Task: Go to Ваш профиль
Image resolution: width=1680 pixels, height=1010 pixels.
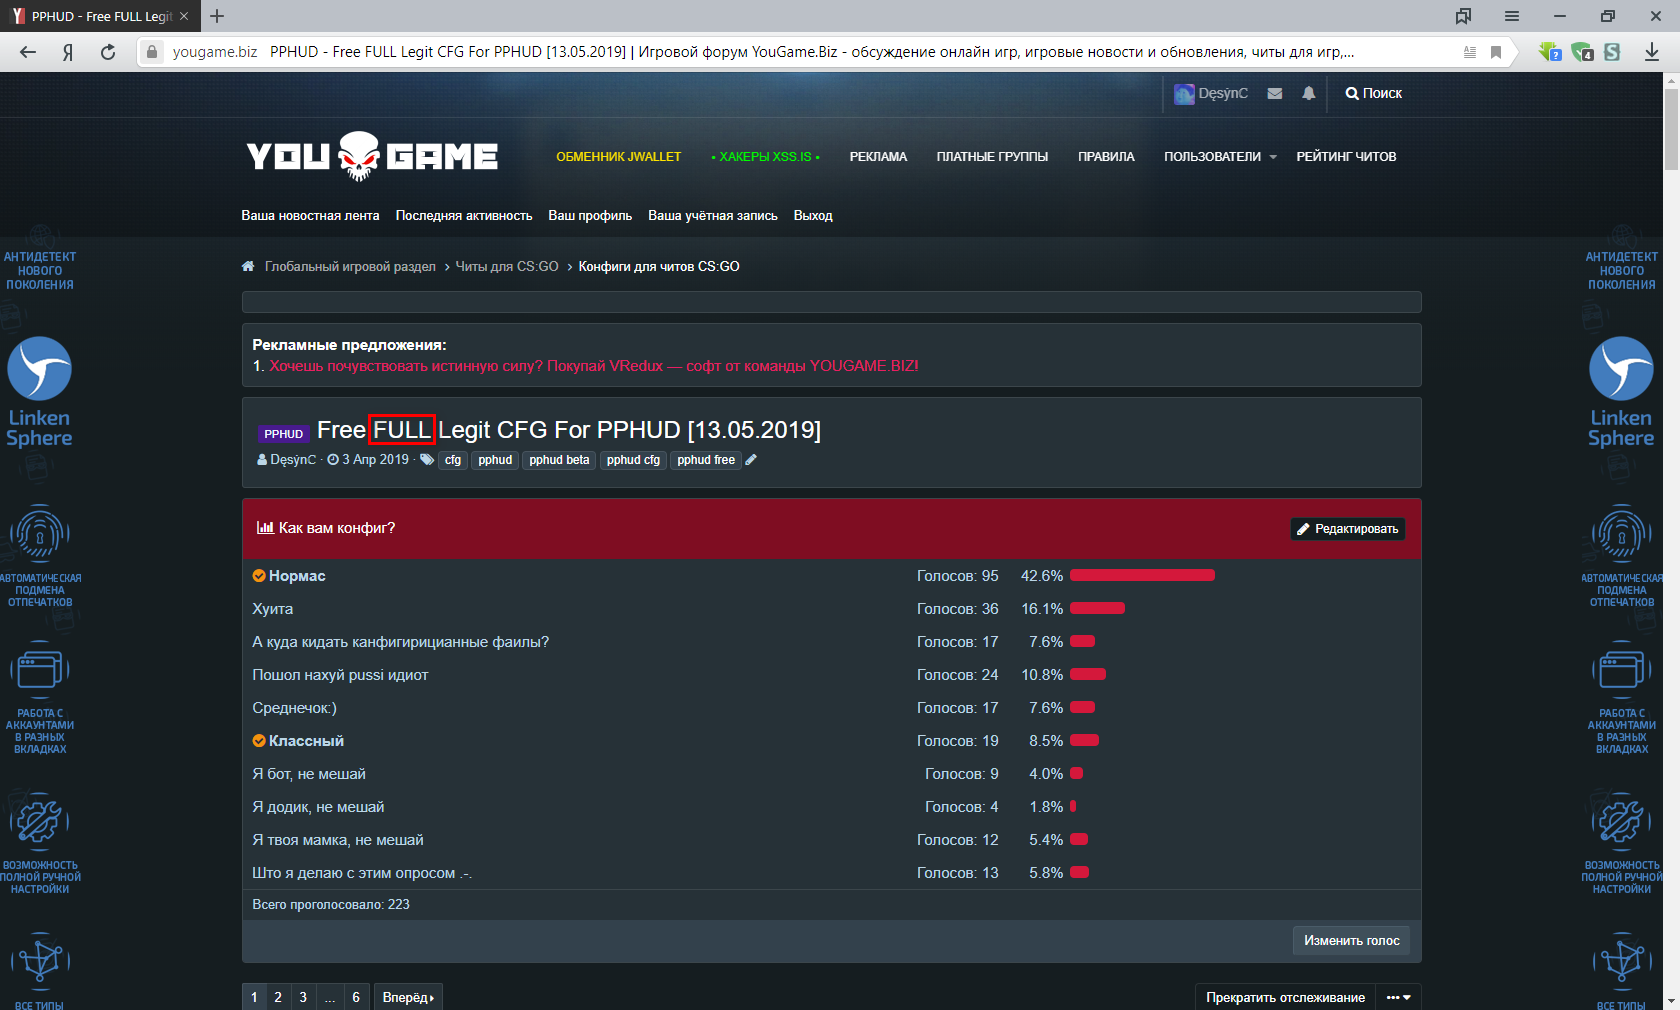Action: point(590,215)
